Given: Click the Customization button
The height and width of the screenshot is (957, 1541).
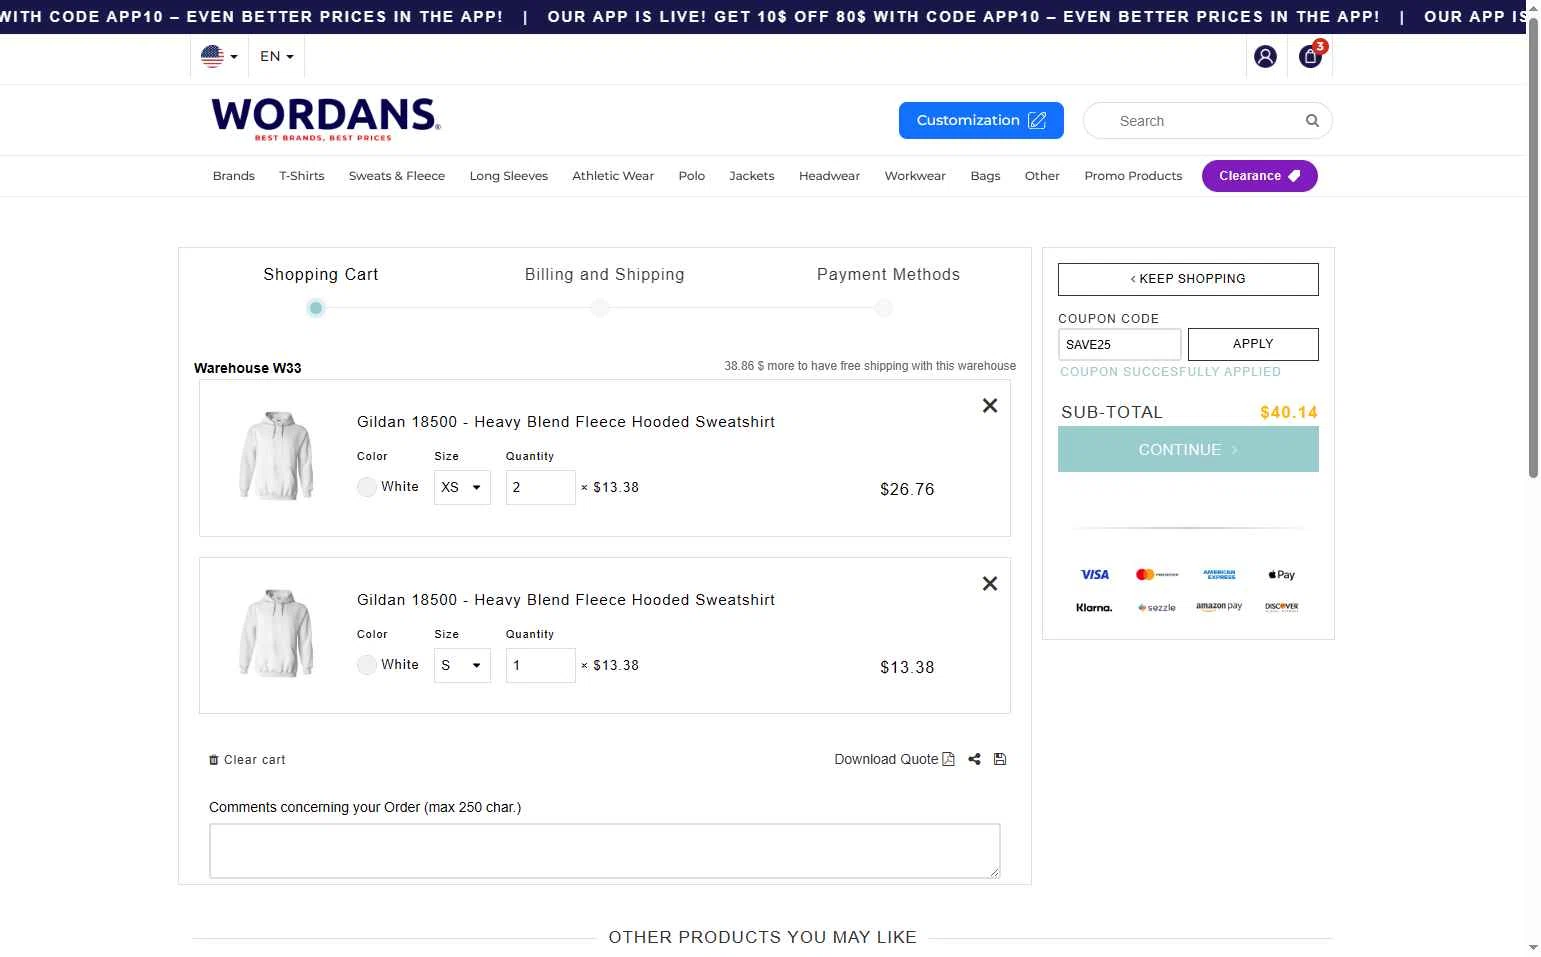Looking at the screenshot, I should coord(981,120).
